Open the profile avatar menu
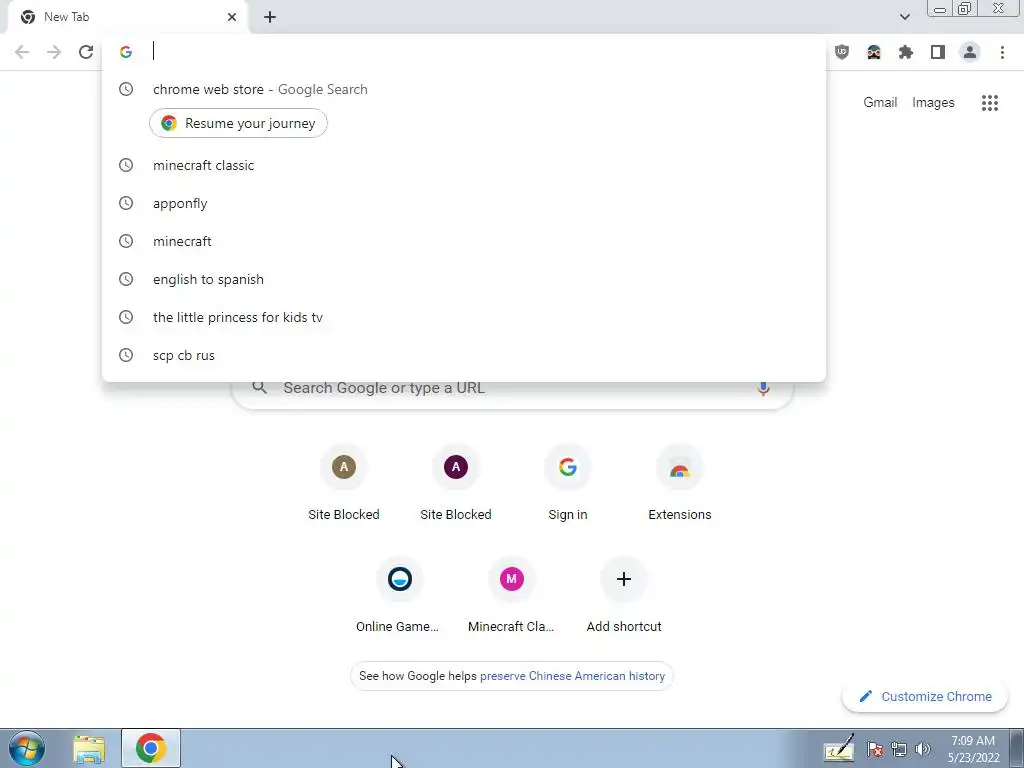 pyautogui.click(x=970, y=52)
